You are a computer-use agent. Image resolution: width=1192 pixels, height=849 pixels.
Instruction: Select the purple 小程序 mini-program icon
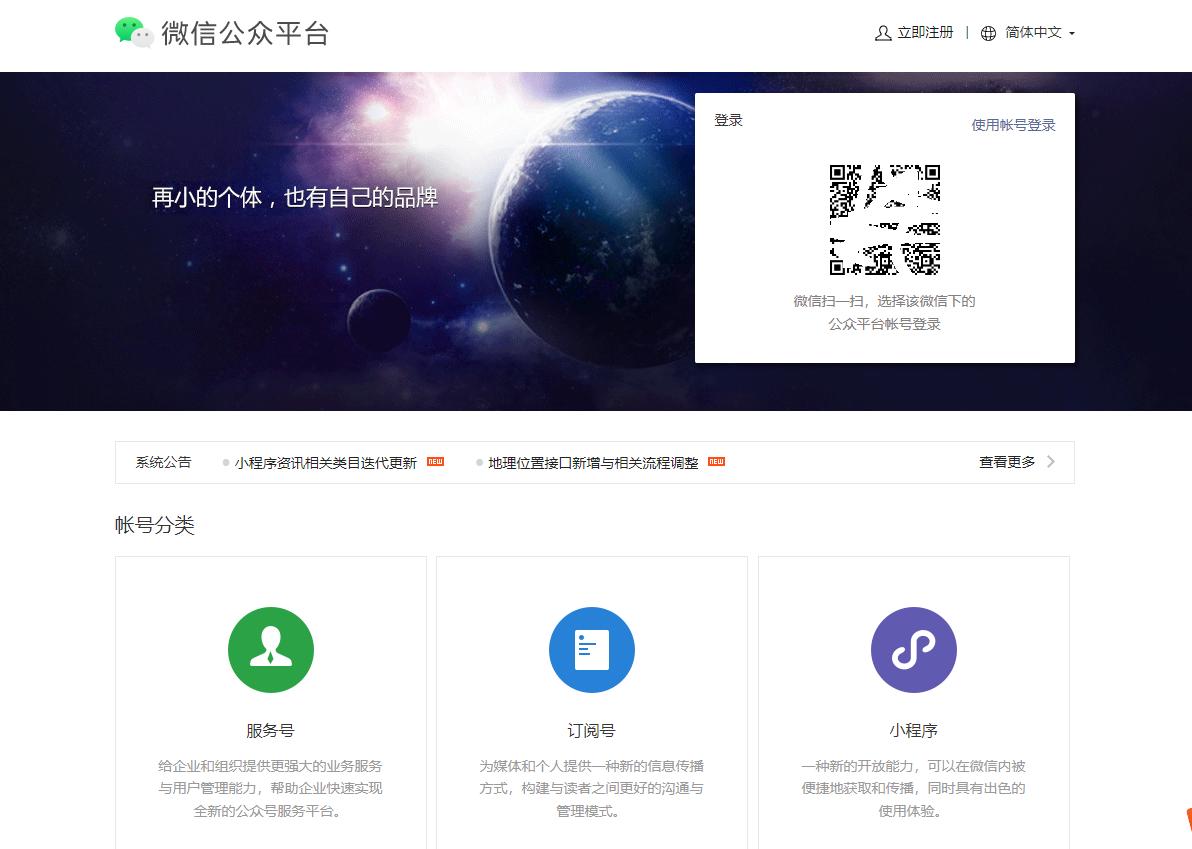click(x=913, y=650)
